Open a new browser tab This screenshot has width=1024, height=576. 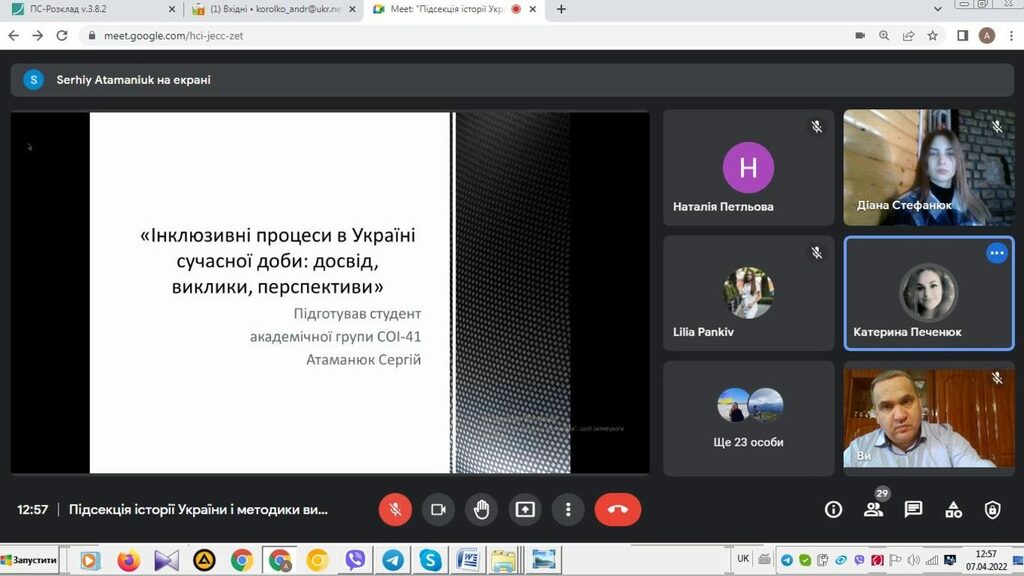pos(561,9)
